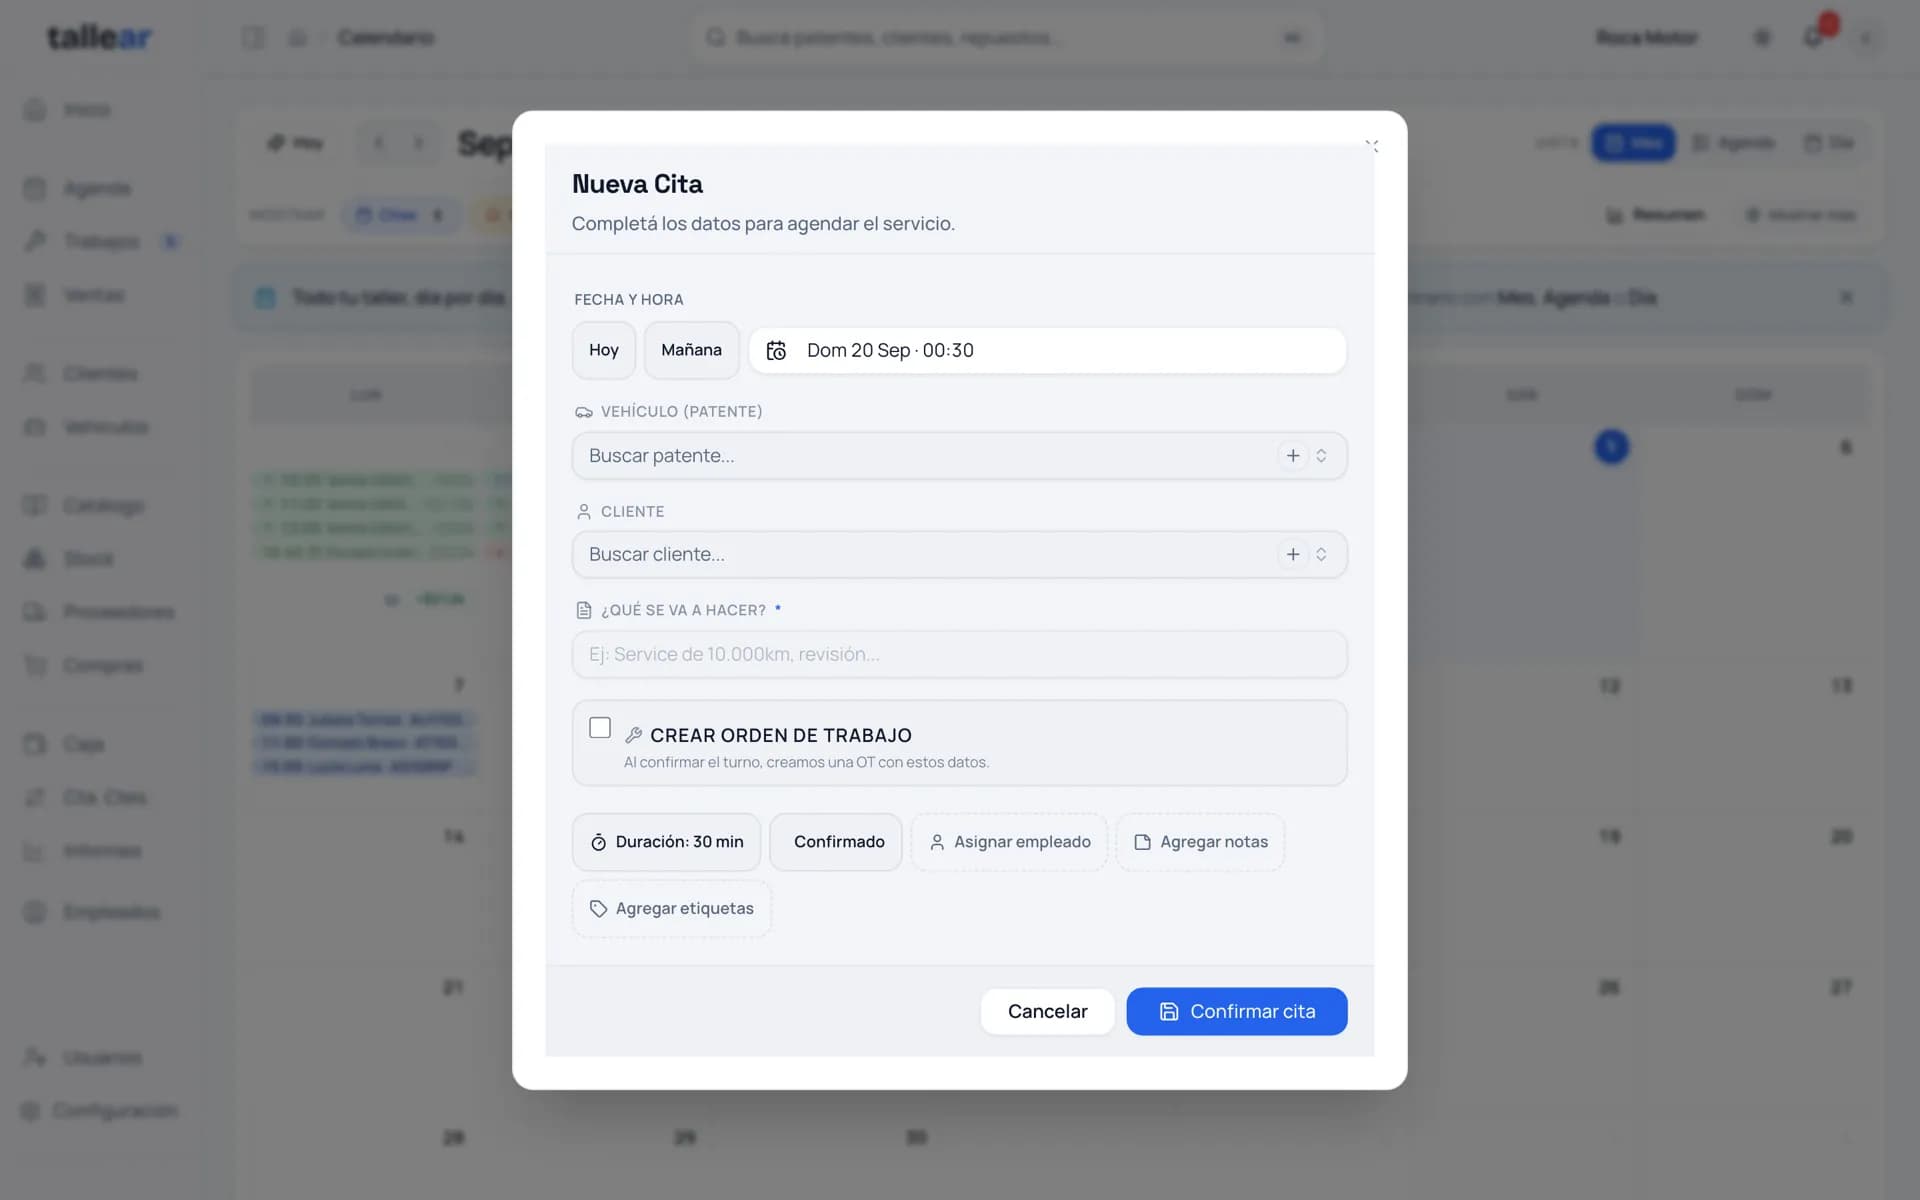Open the Dom 20 Sep date picker
This screenshot has height=1200, width=1920.
click(x=1047, y=350)
